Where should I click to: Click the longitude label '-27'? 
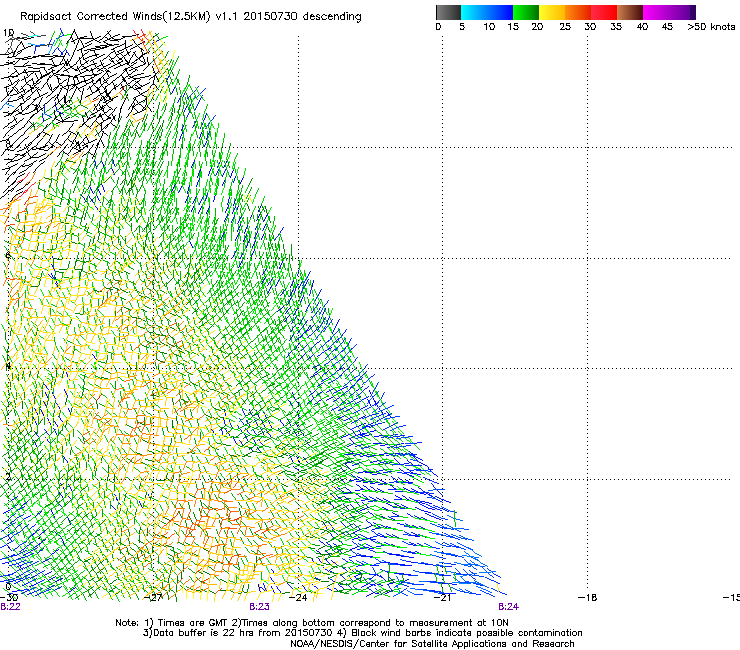pos(153,597)
